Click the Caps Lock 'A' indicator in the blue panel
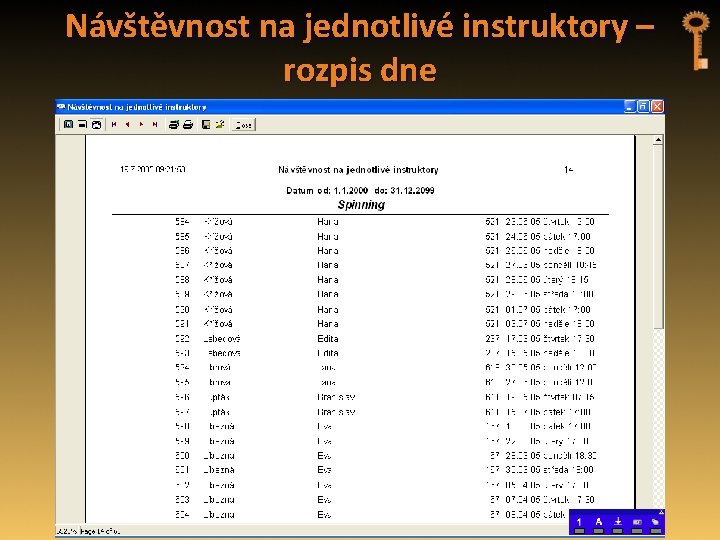This screenshot has width=720, height=540. point(598,522)
